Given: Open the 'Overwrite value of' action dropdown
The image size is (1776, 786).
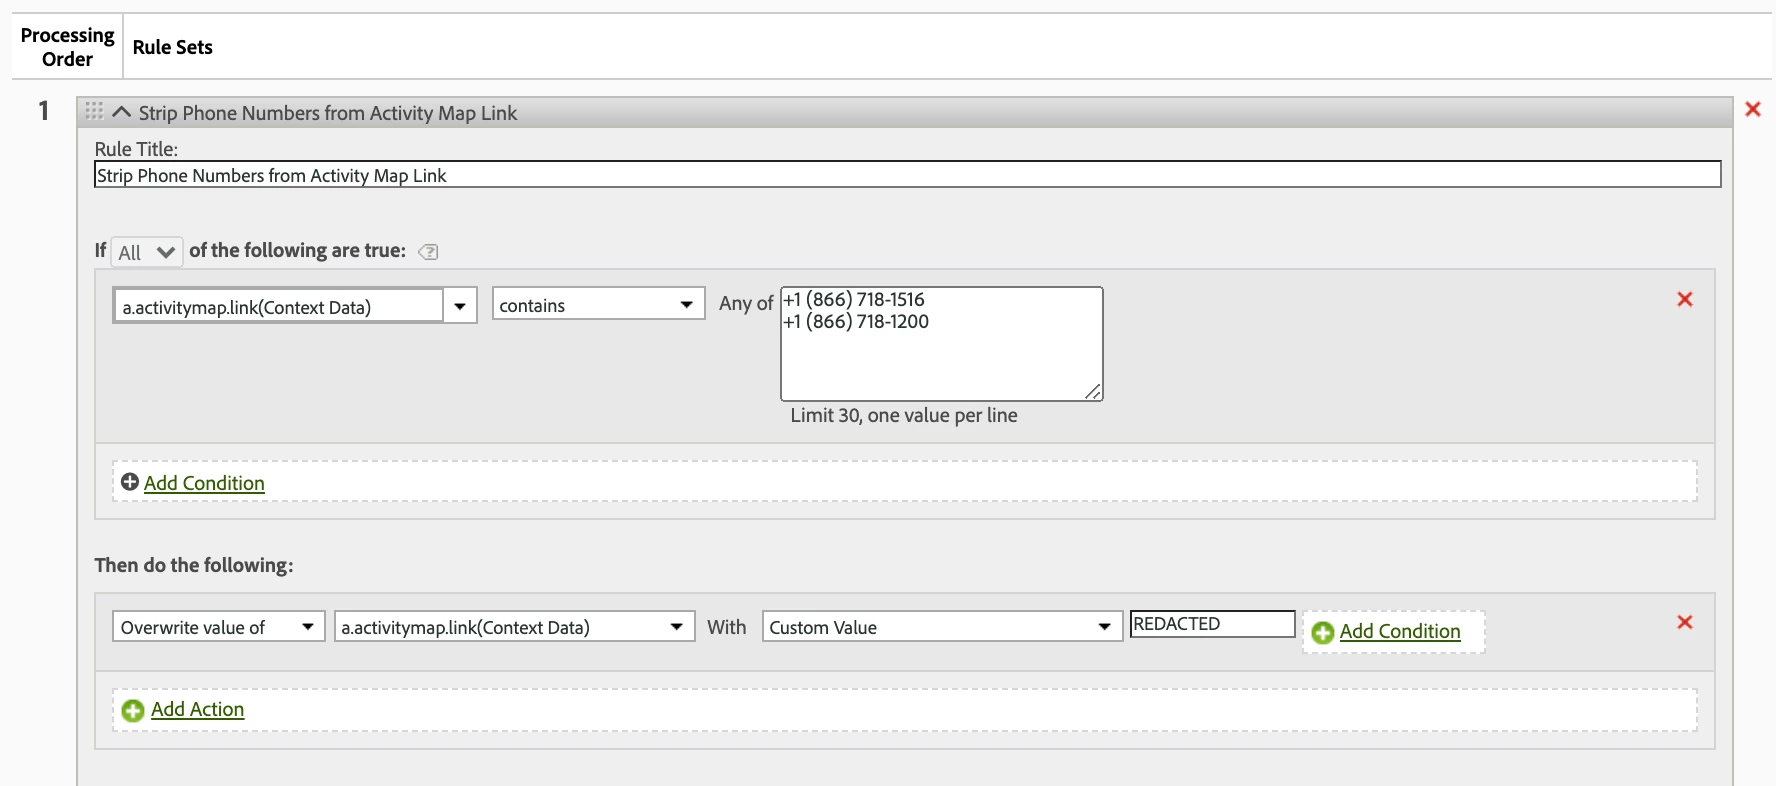Looking at the screenshot, I should (218, 627).
